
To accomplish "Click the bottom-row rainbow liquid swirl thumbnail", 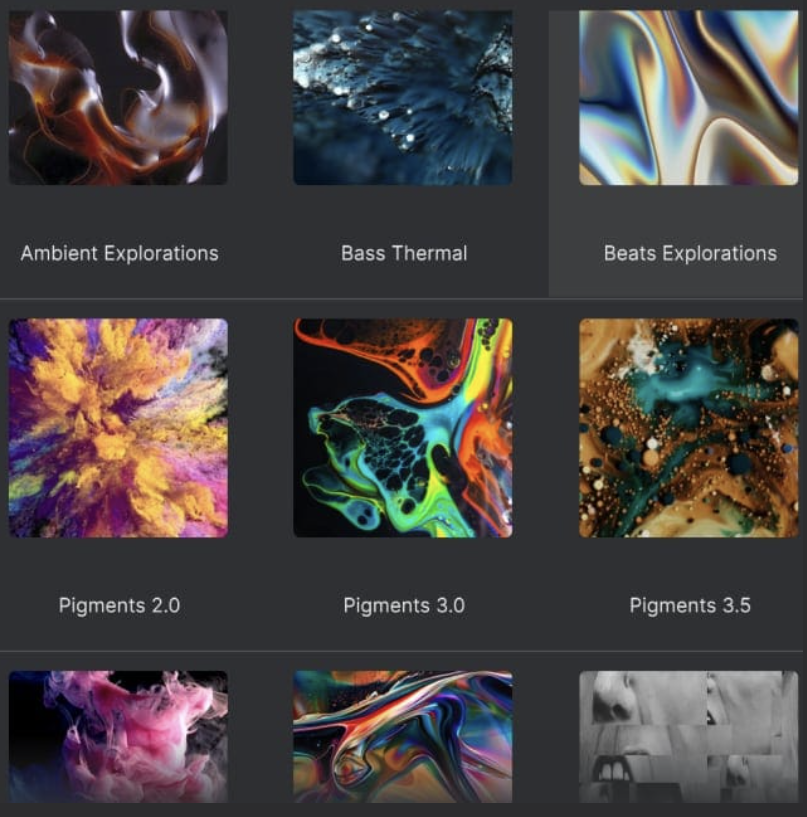I will point(402,736).
